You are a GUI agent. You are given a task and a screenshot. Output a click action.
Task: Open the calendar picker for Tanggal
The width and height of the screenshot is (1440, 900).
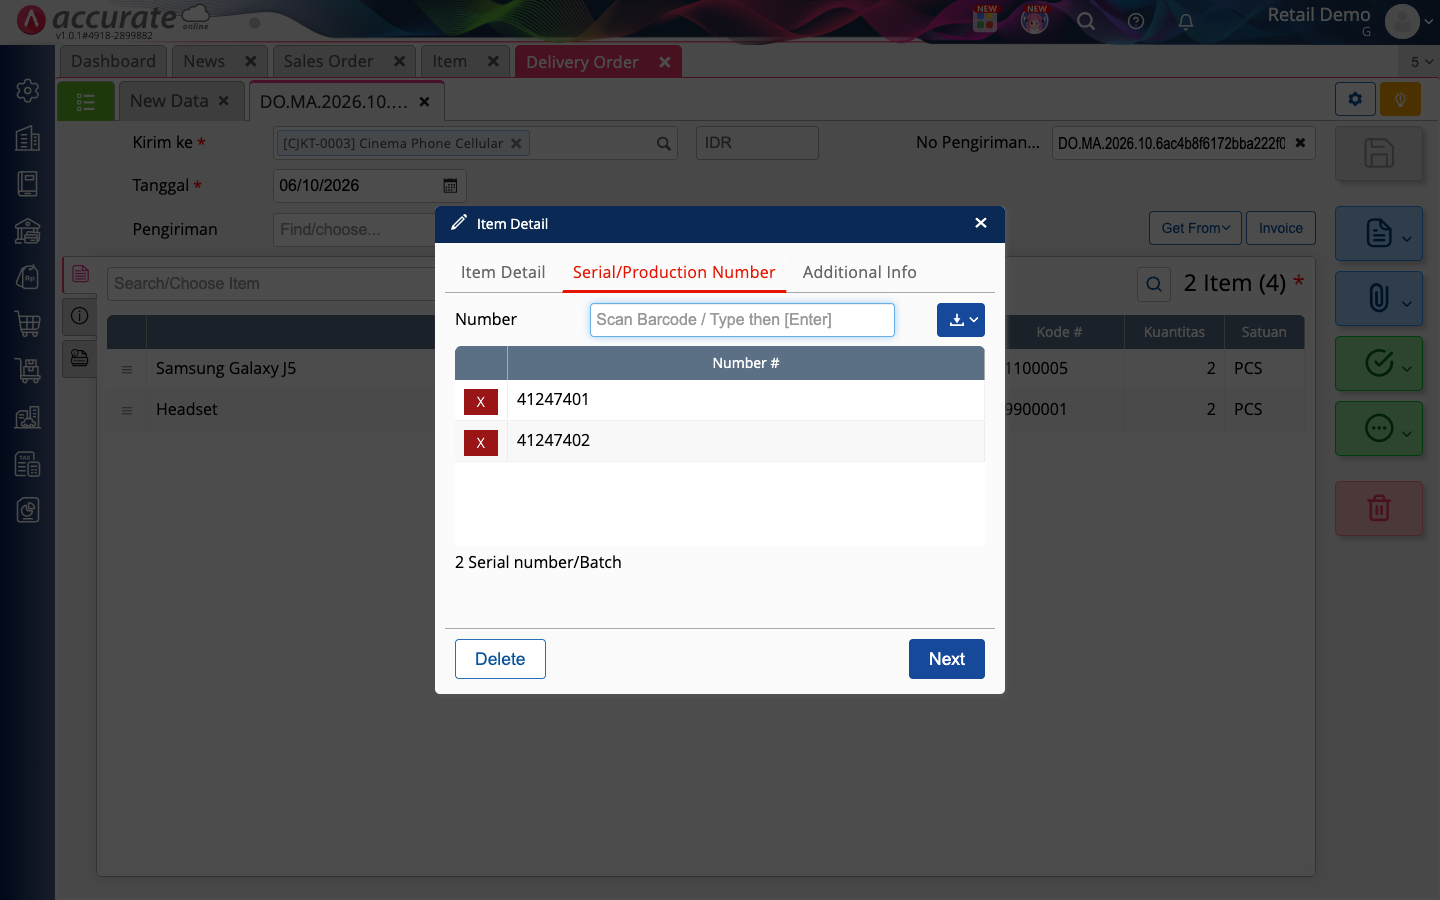point(450,186)
